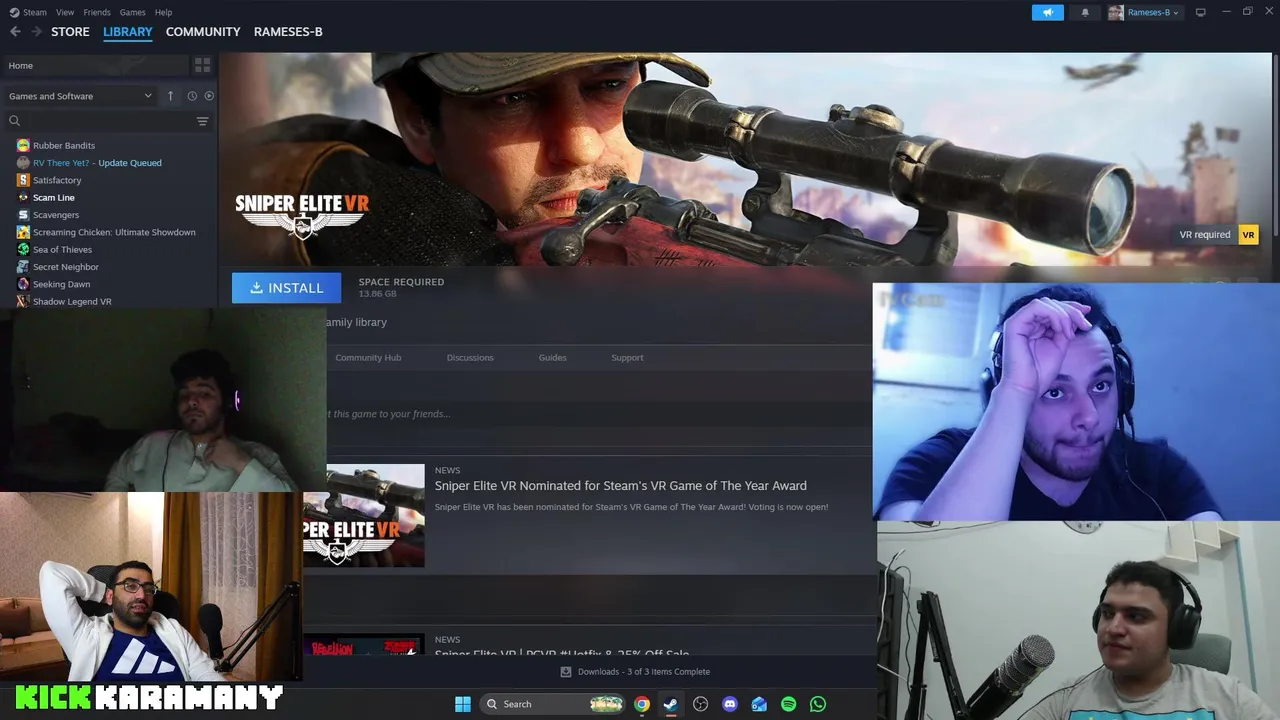Open the RAMESES-B profile tab
1280x720 pixels.
[x=288, y=32]
